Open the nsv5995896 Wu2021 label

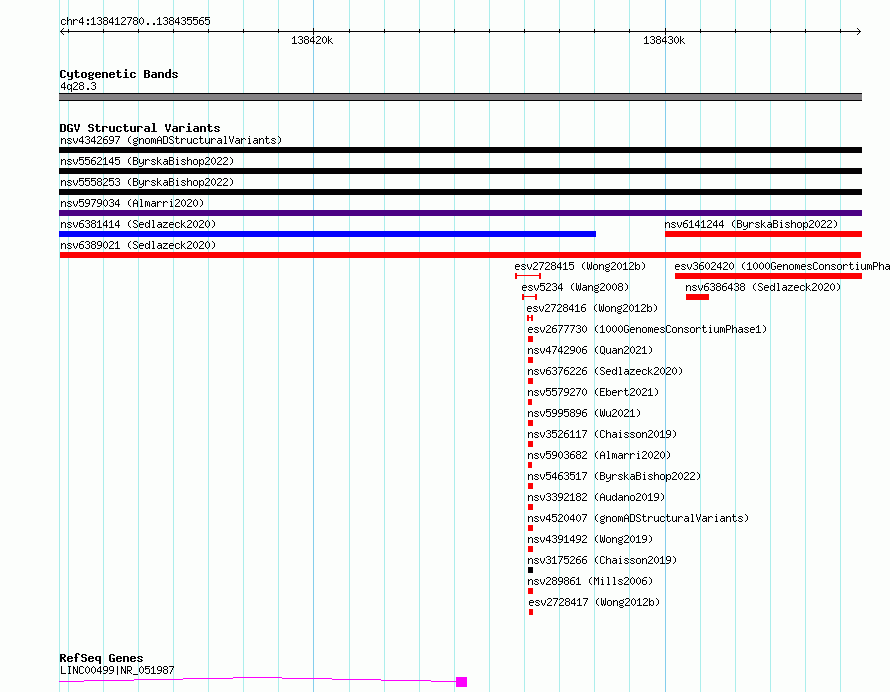584,413
